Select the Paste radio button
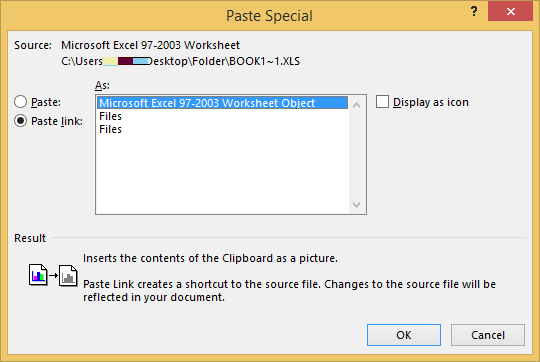The image size is (540, 362). (x=20, y=102)
